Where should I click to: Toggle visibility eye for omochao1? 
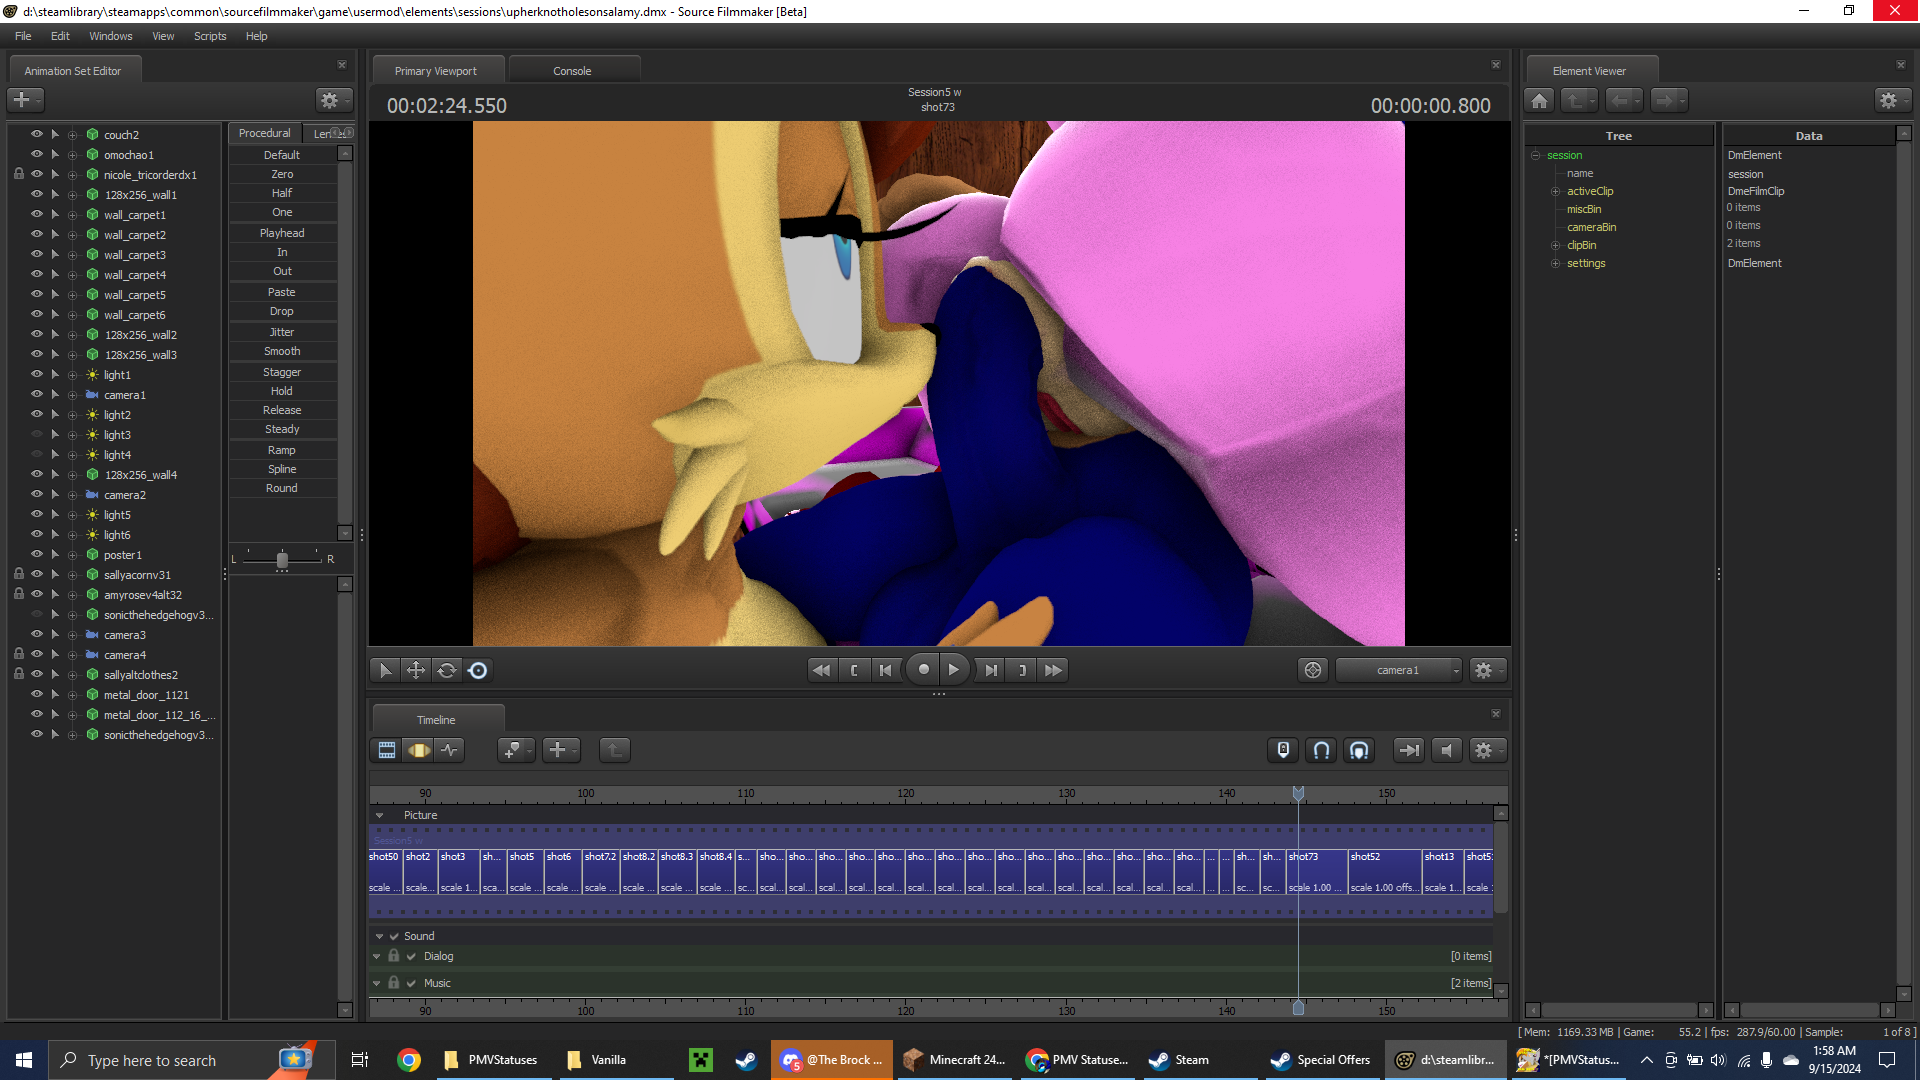click(37, 154)
